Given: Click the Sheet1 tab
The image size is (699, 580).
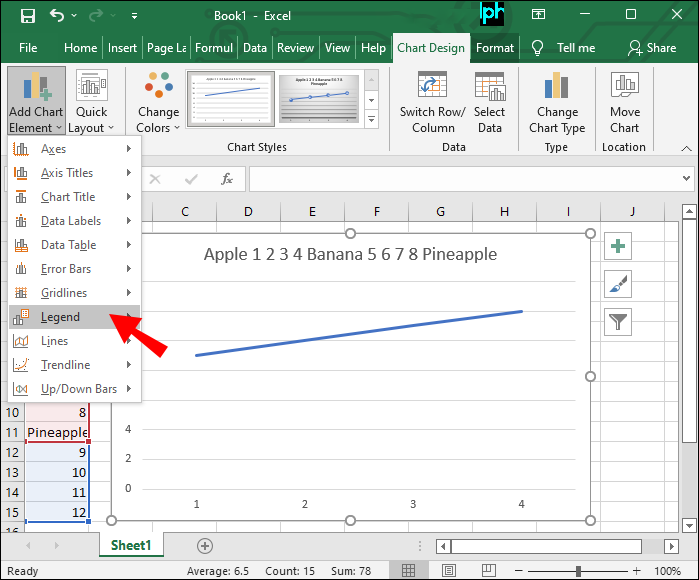Looking at the screenshot, I should 131,545.
